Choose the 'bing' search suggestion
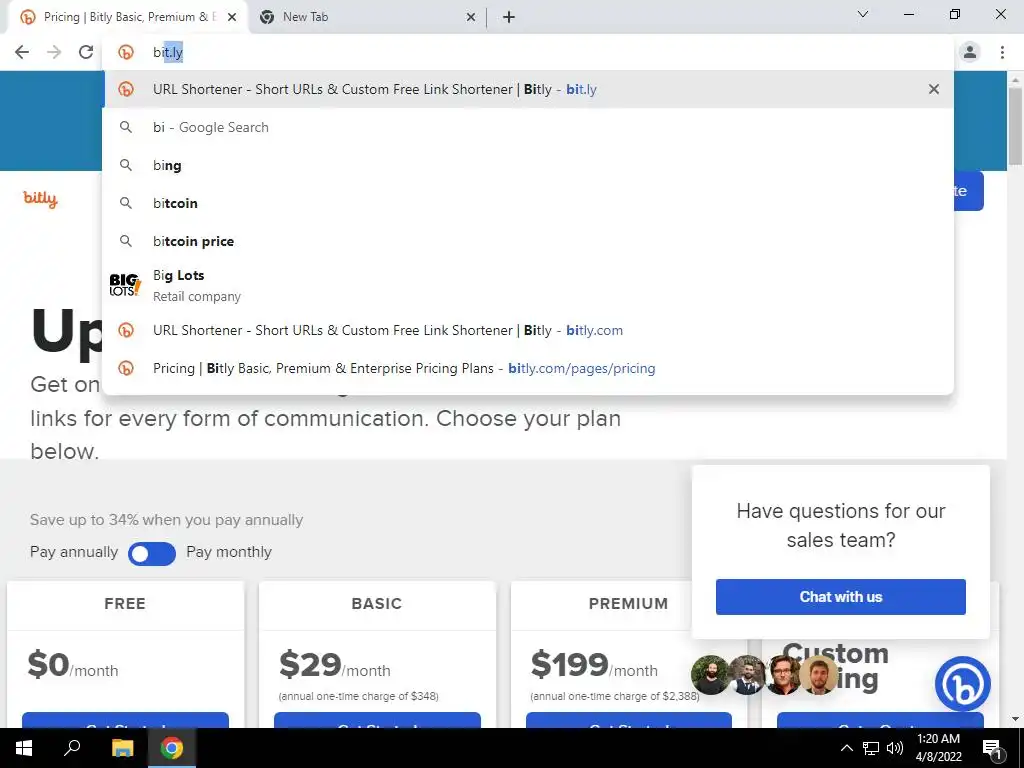1024x768 pixels. [x=529, y=165]
